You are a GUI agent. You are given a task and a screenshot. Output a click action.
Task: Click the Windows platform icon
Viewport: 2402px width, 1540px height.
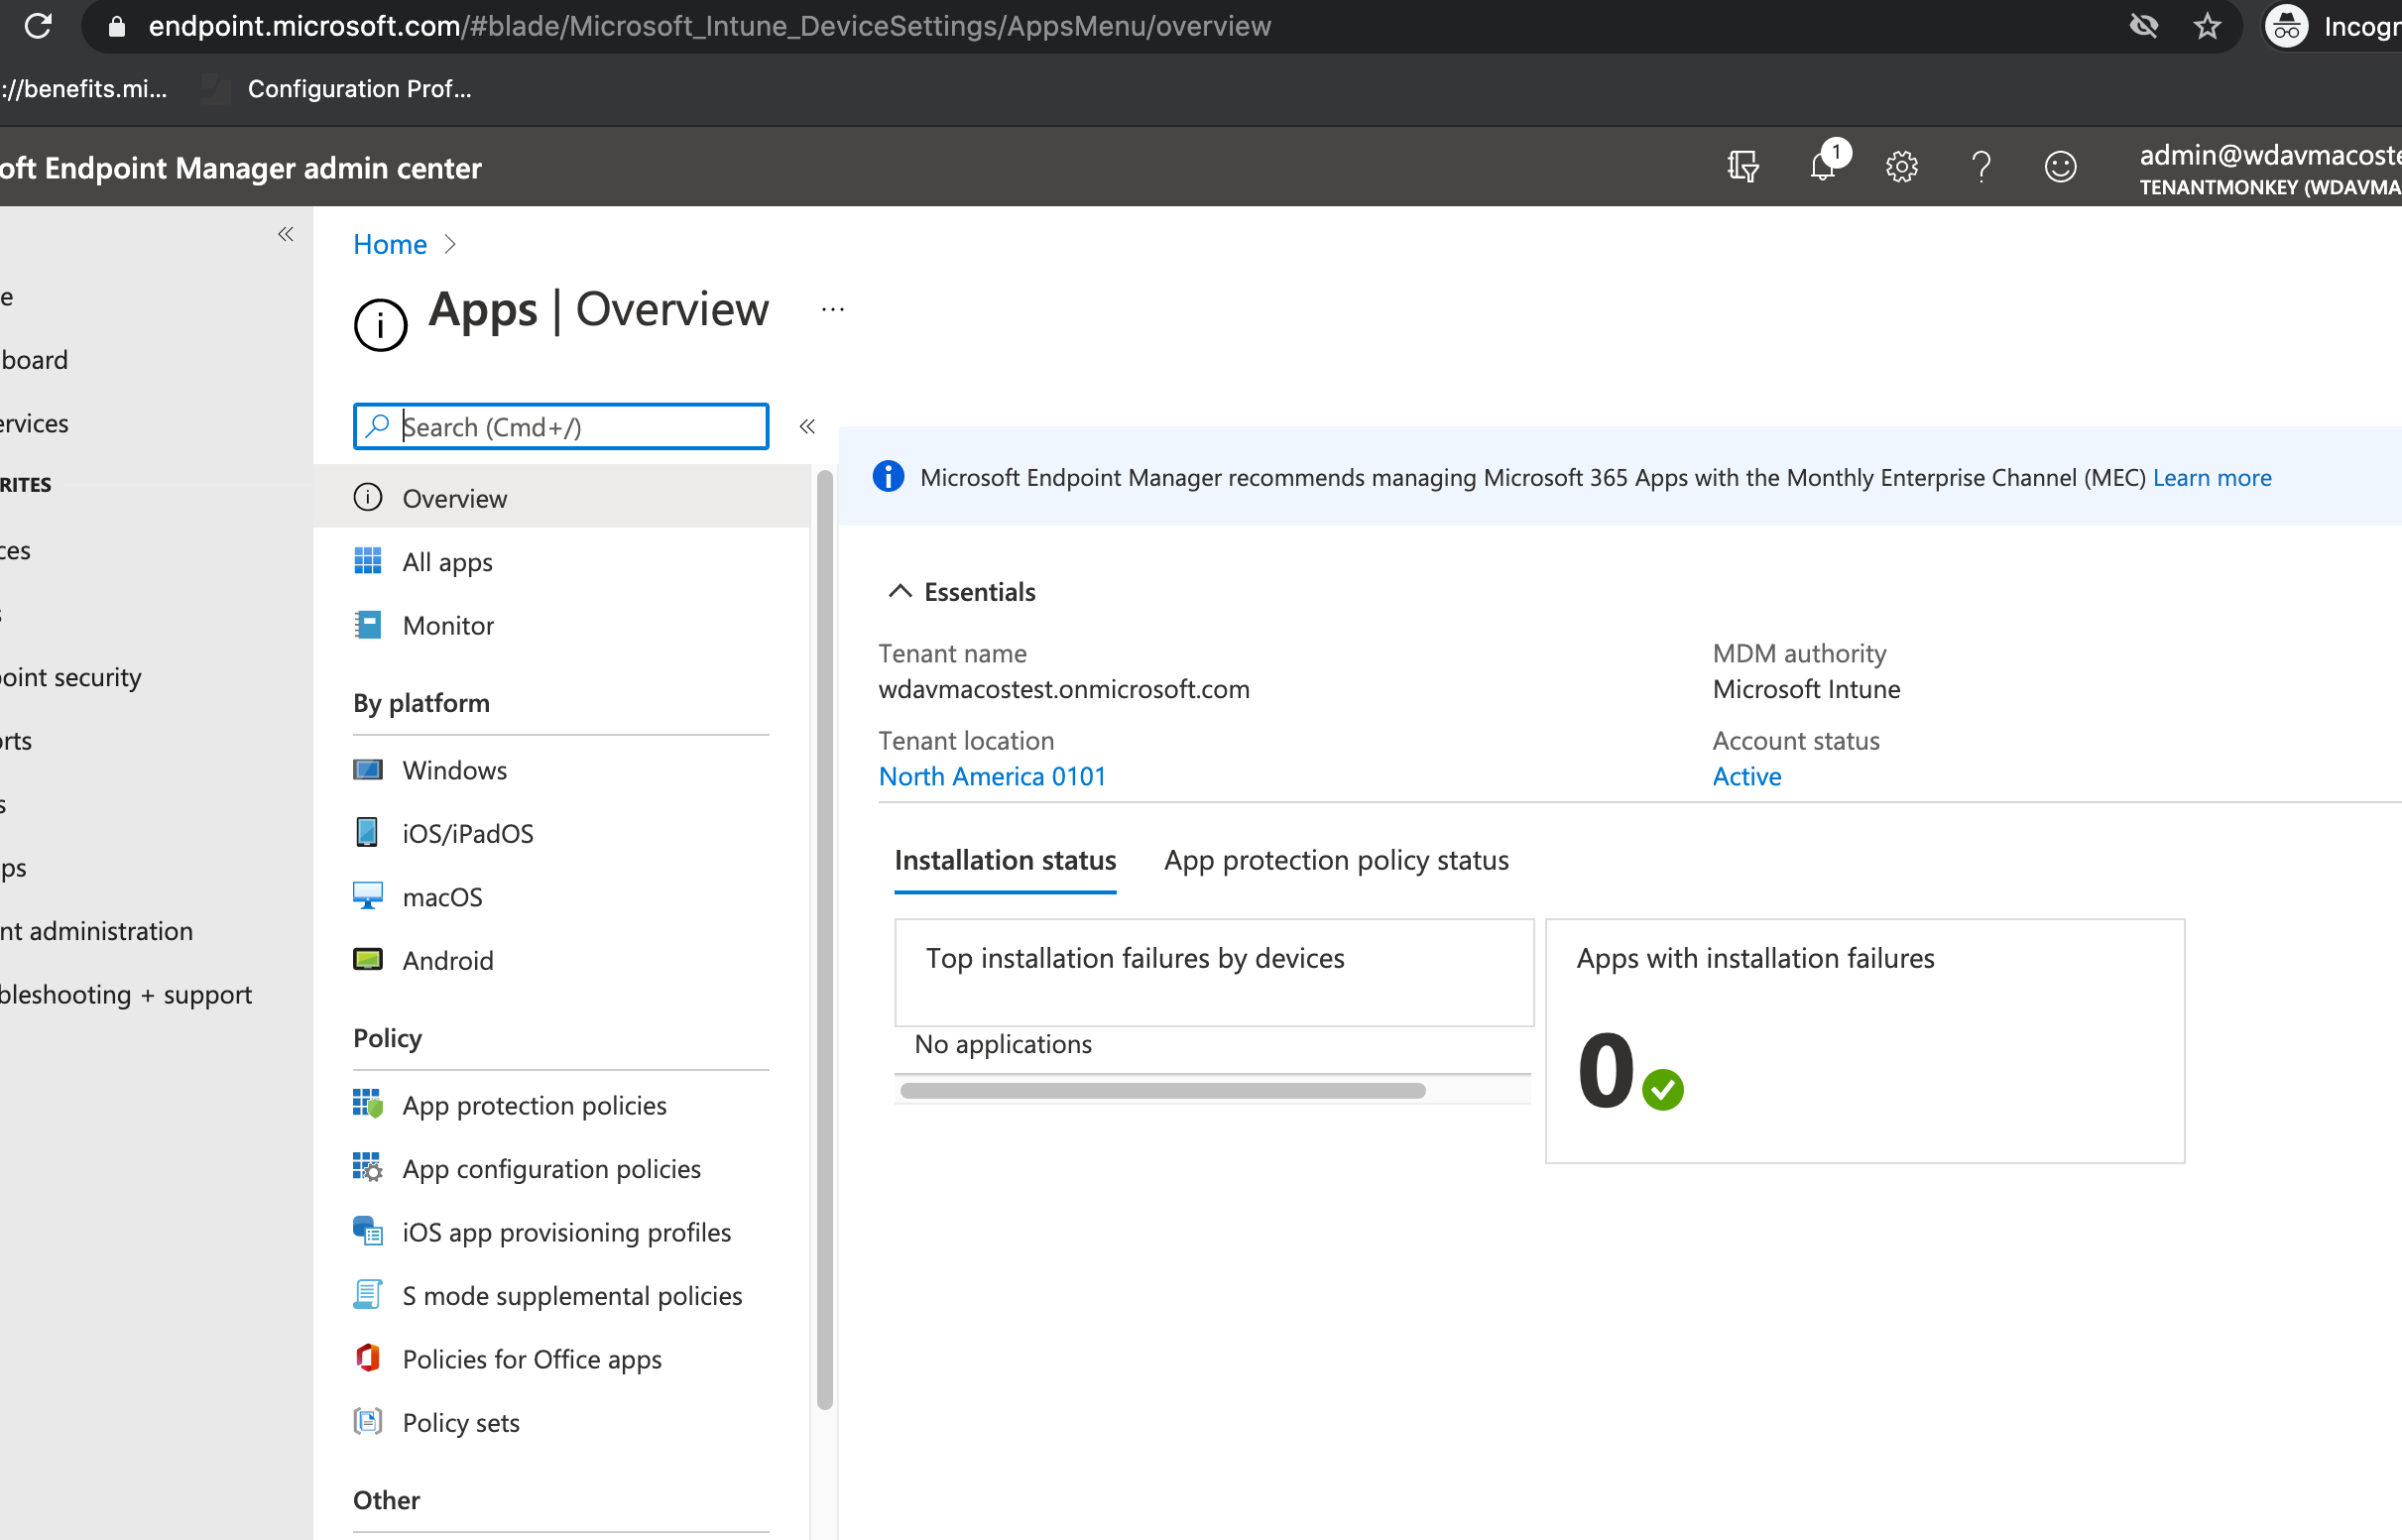pyautogui.click(x=368, y=769)
